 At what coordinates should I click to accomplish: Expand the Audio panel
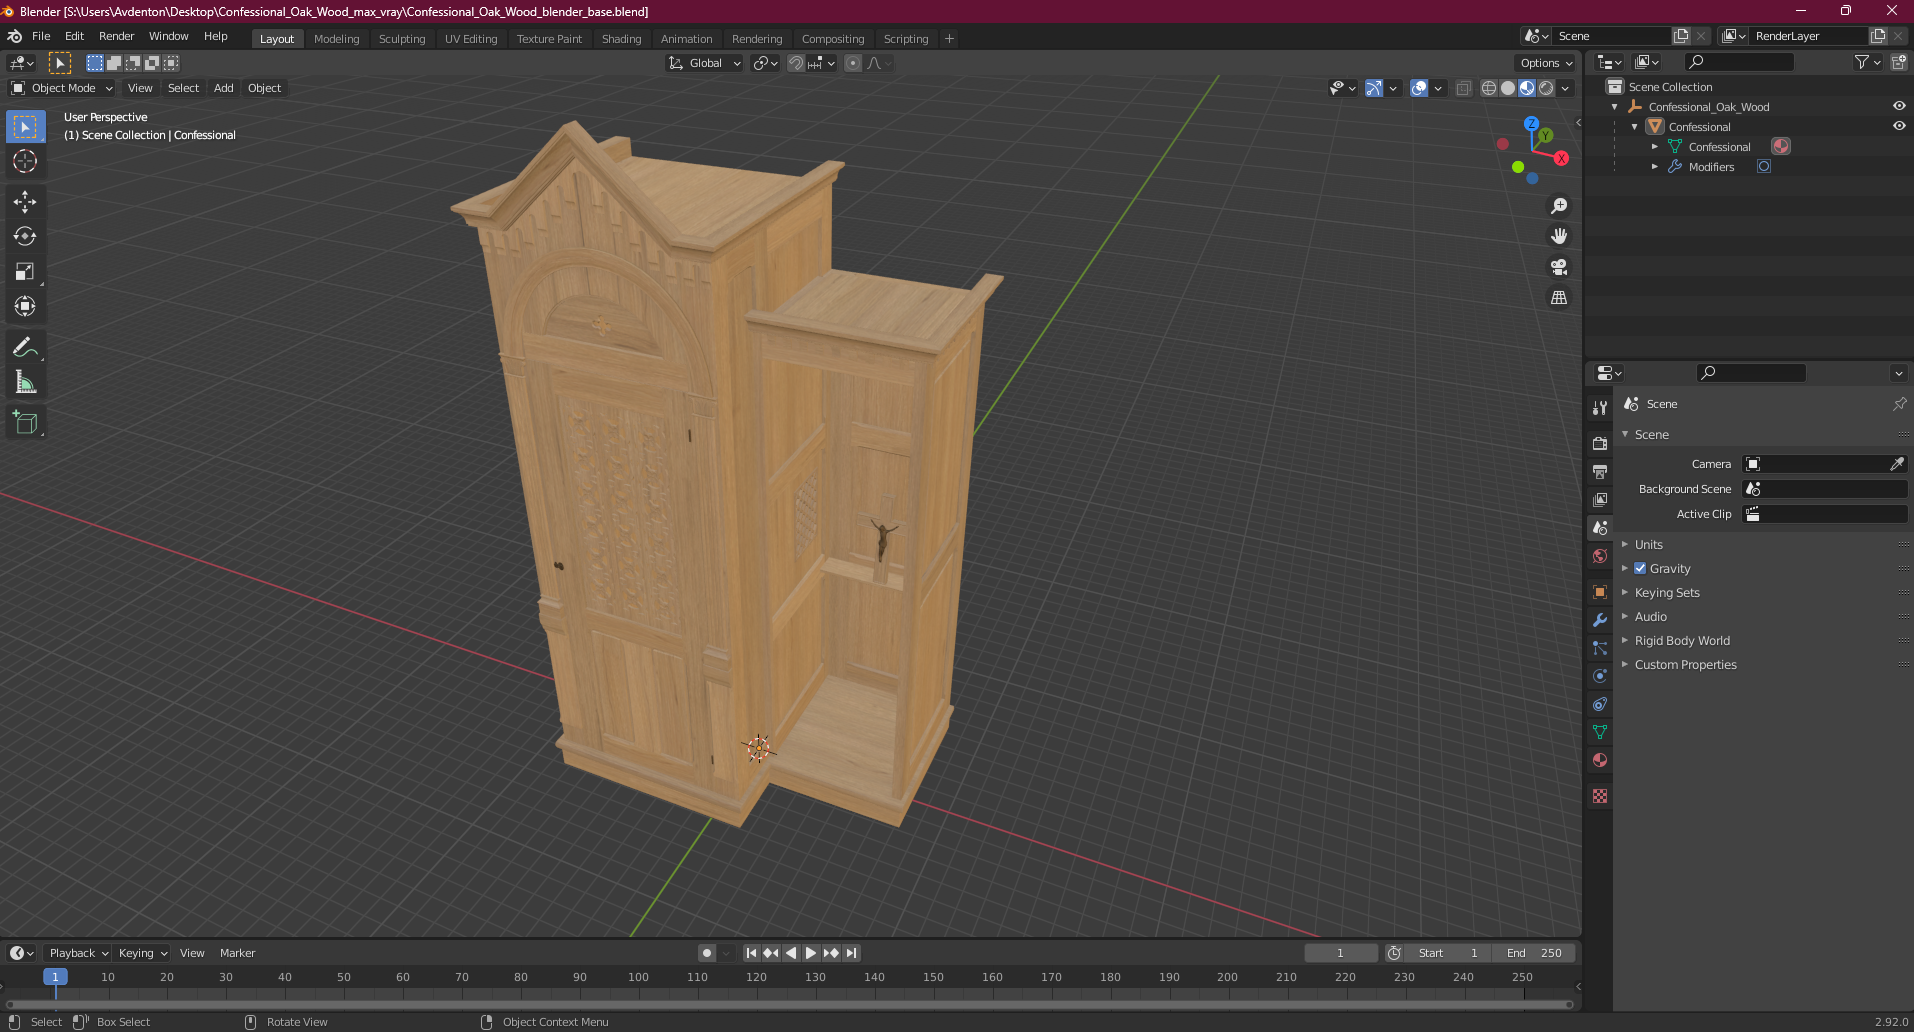tap(1651, 616)
